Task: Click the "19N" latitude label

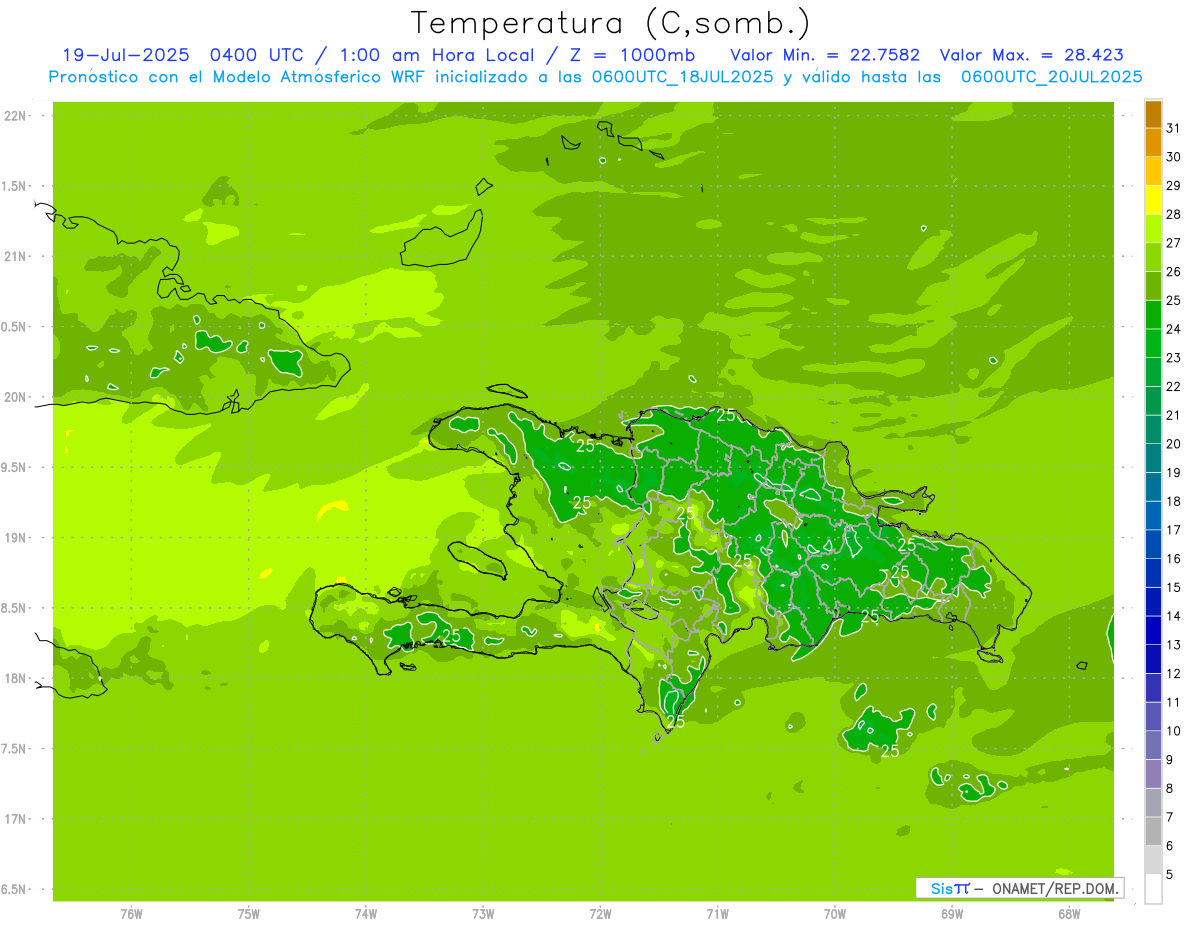Action: [x=16, y=538]
